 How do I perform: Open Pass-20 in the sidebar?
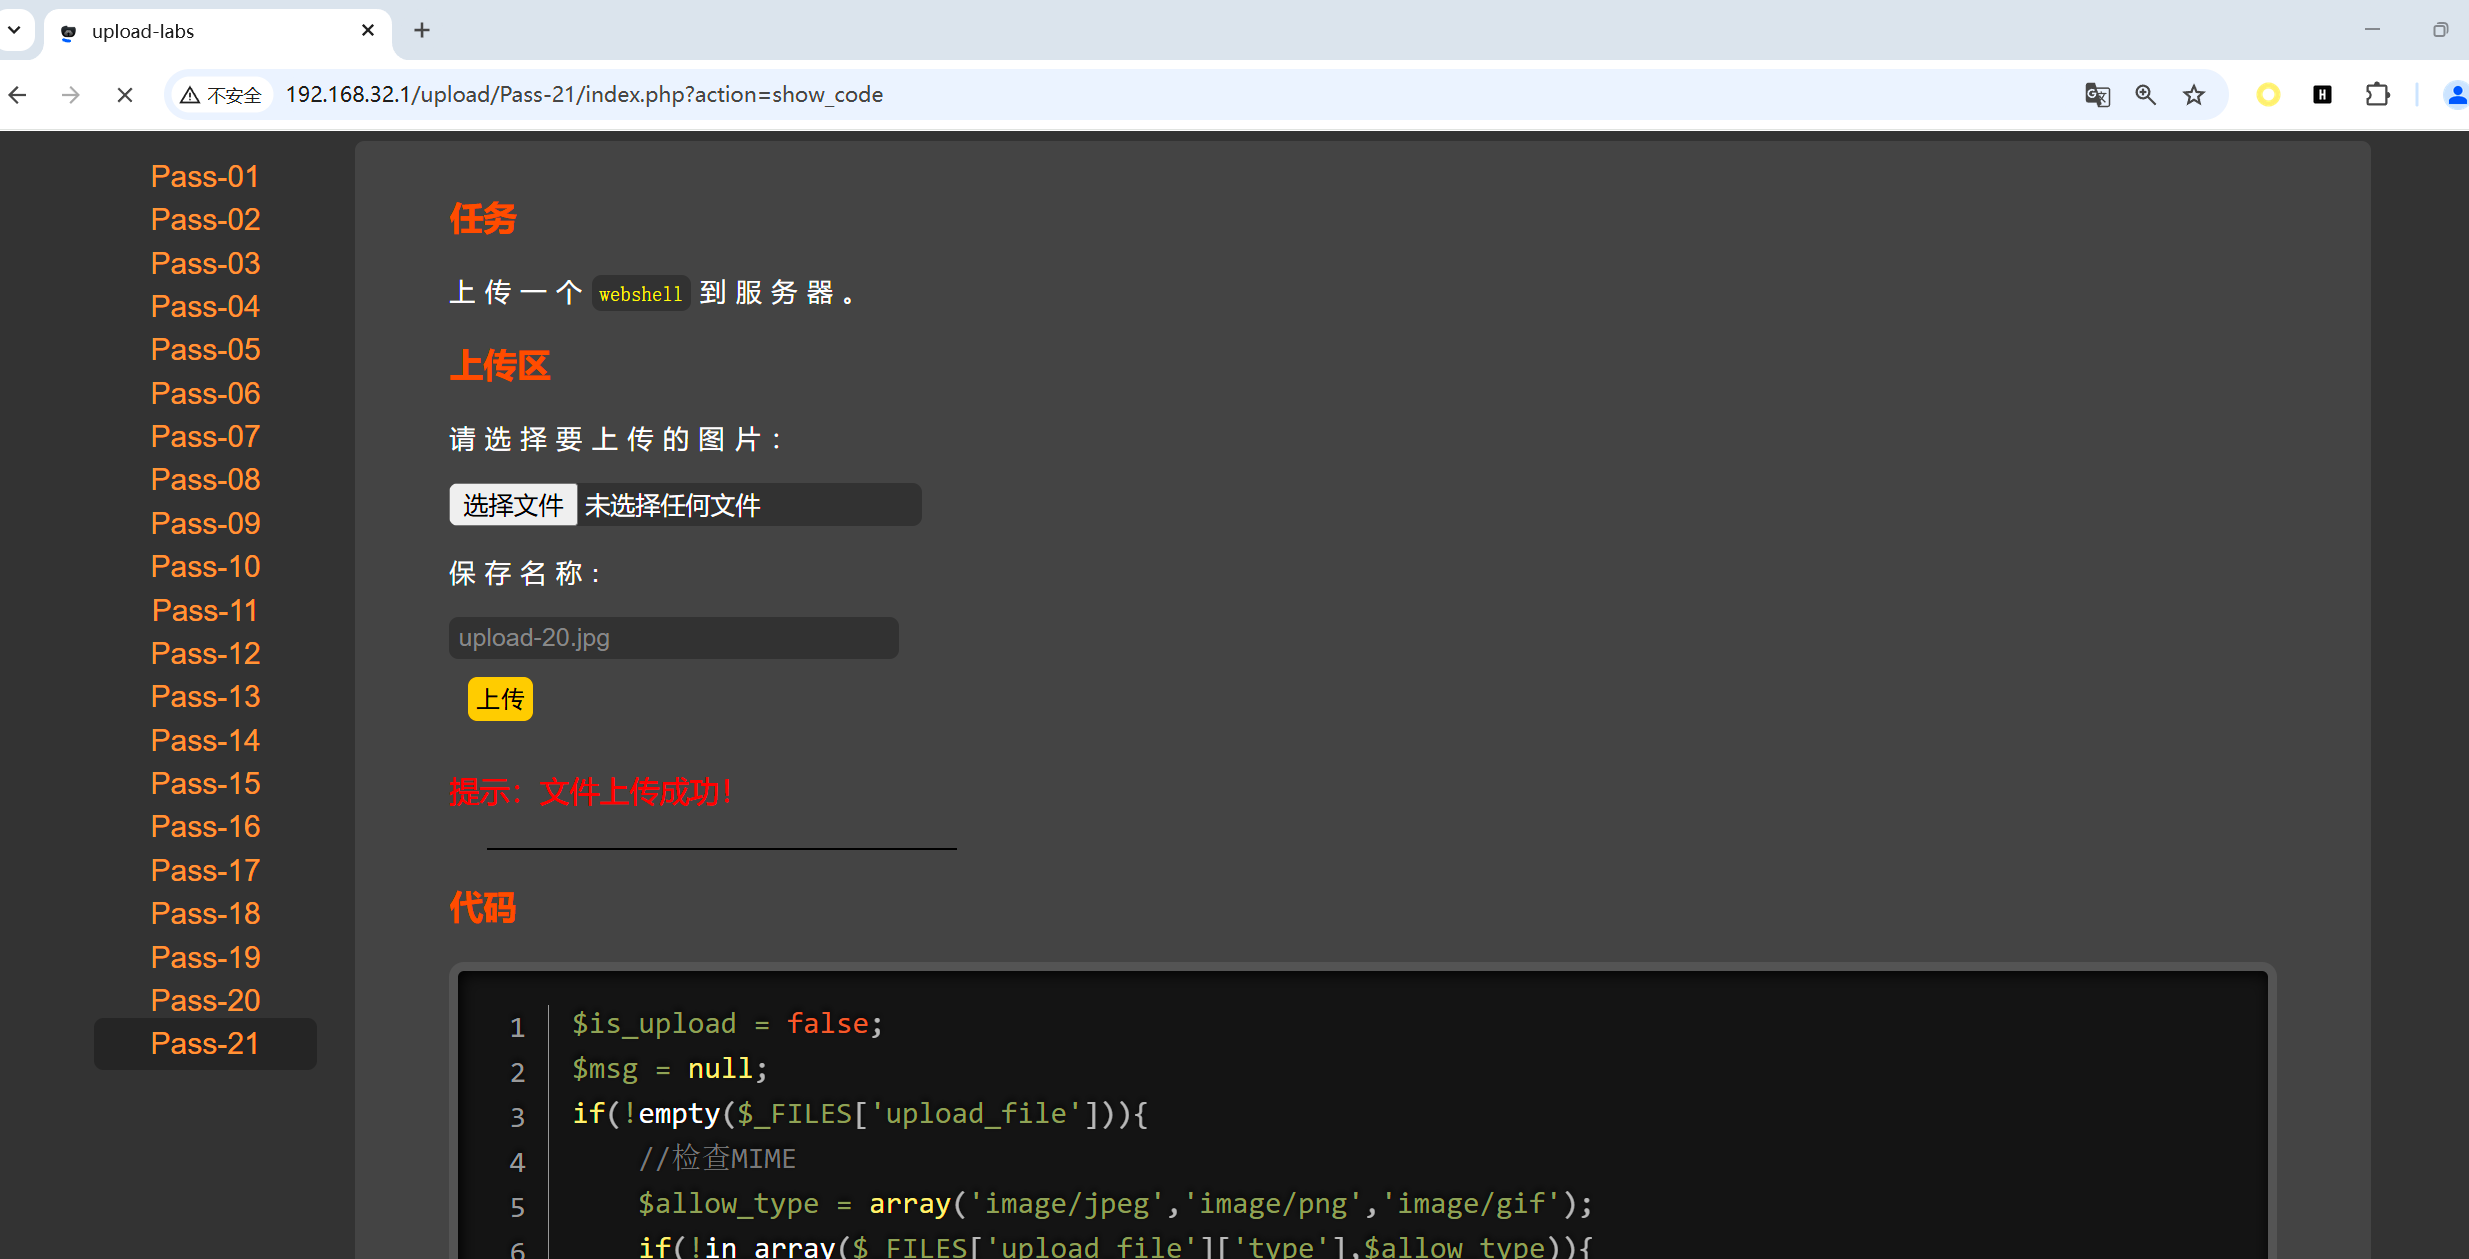pyautogui.click(x=205, y=1000)
